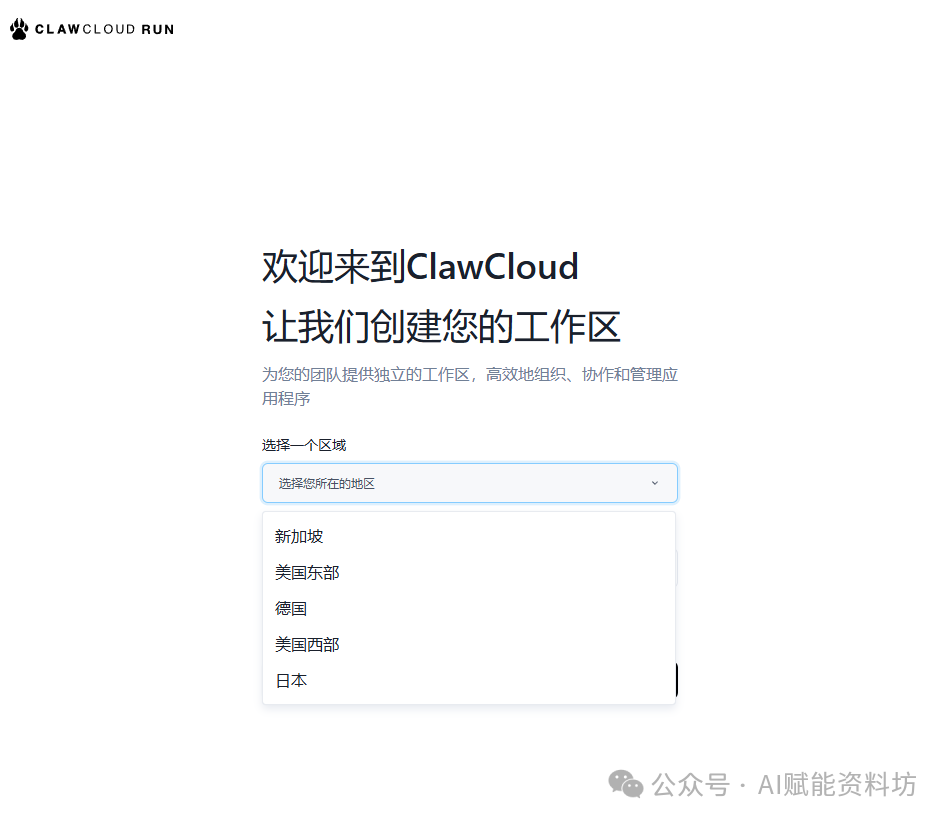Select the 美国东部 region option
The width and height of the screenshot is (947, 823).
(x=307, y=572)
